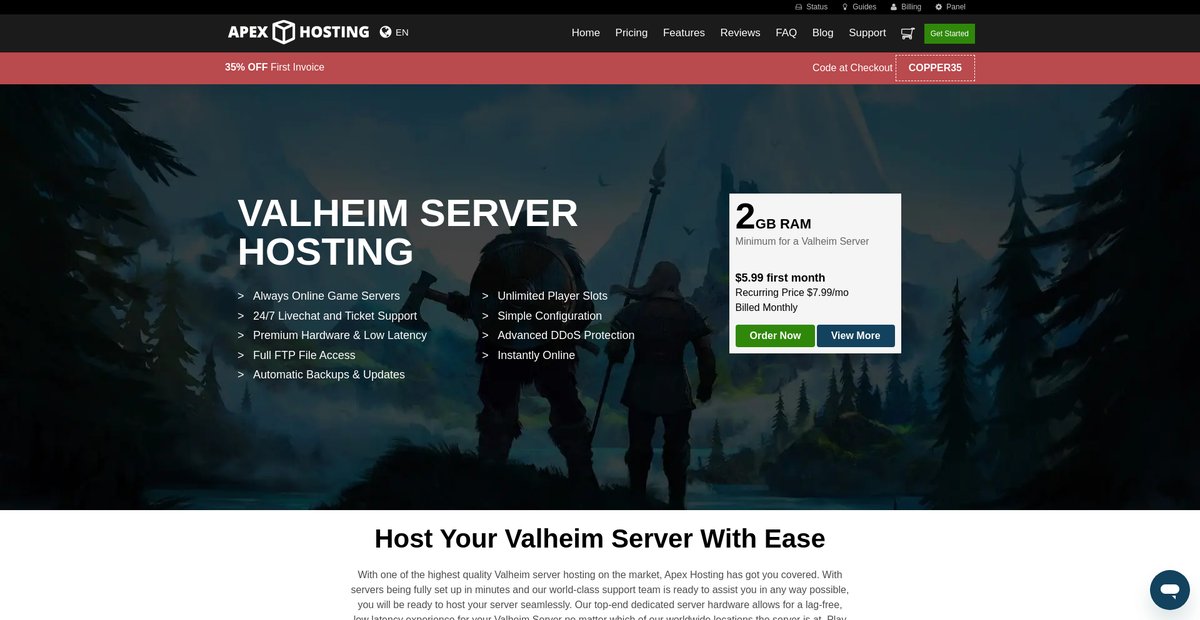
Task: Go to the Panel link
Action: pos(950,7)
